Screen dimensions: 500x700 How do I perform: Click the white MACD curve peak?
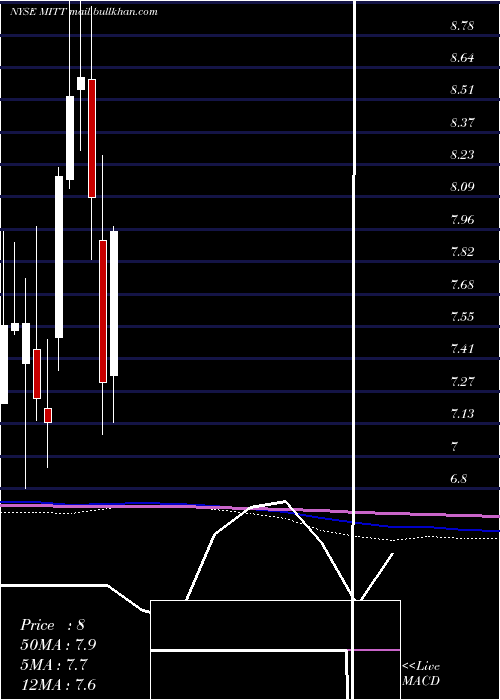click(284, 501)
